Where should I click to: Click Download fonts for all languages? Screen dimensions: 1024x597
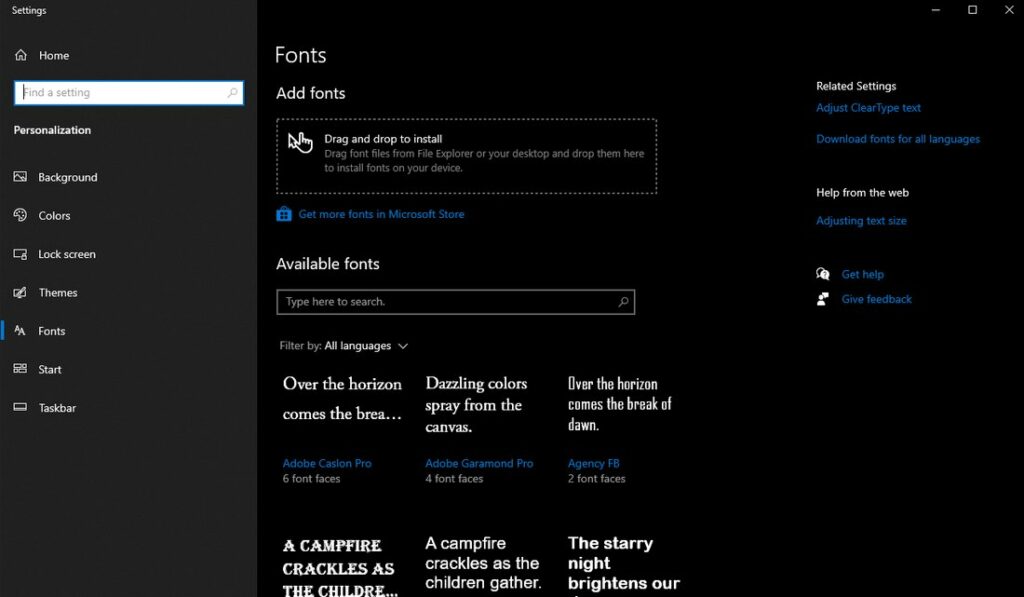[x=897, y=139]
